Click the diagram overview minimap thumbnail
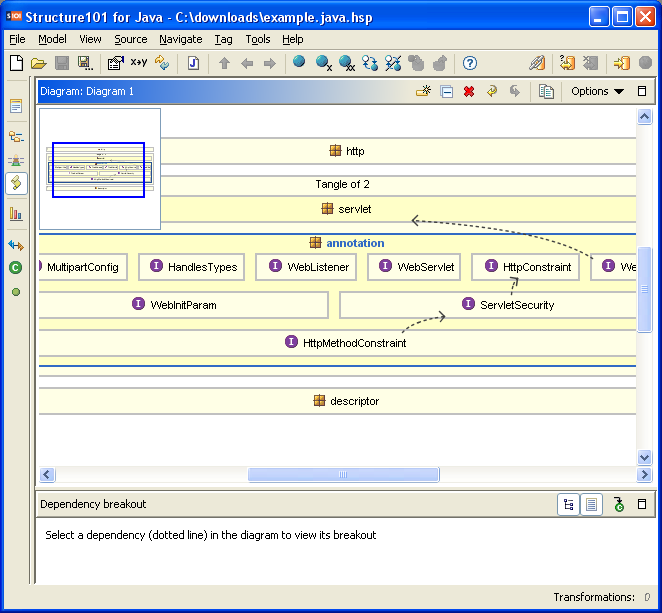The height and width of the screenshot is (613, 662). click(100, 169)
